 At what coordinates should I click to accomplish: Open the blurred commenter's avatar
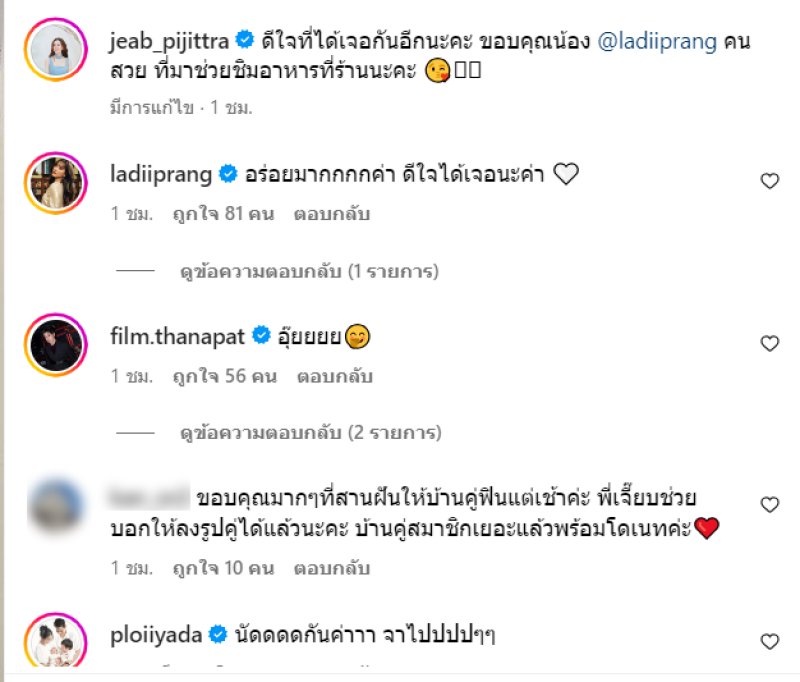(49, 506)
